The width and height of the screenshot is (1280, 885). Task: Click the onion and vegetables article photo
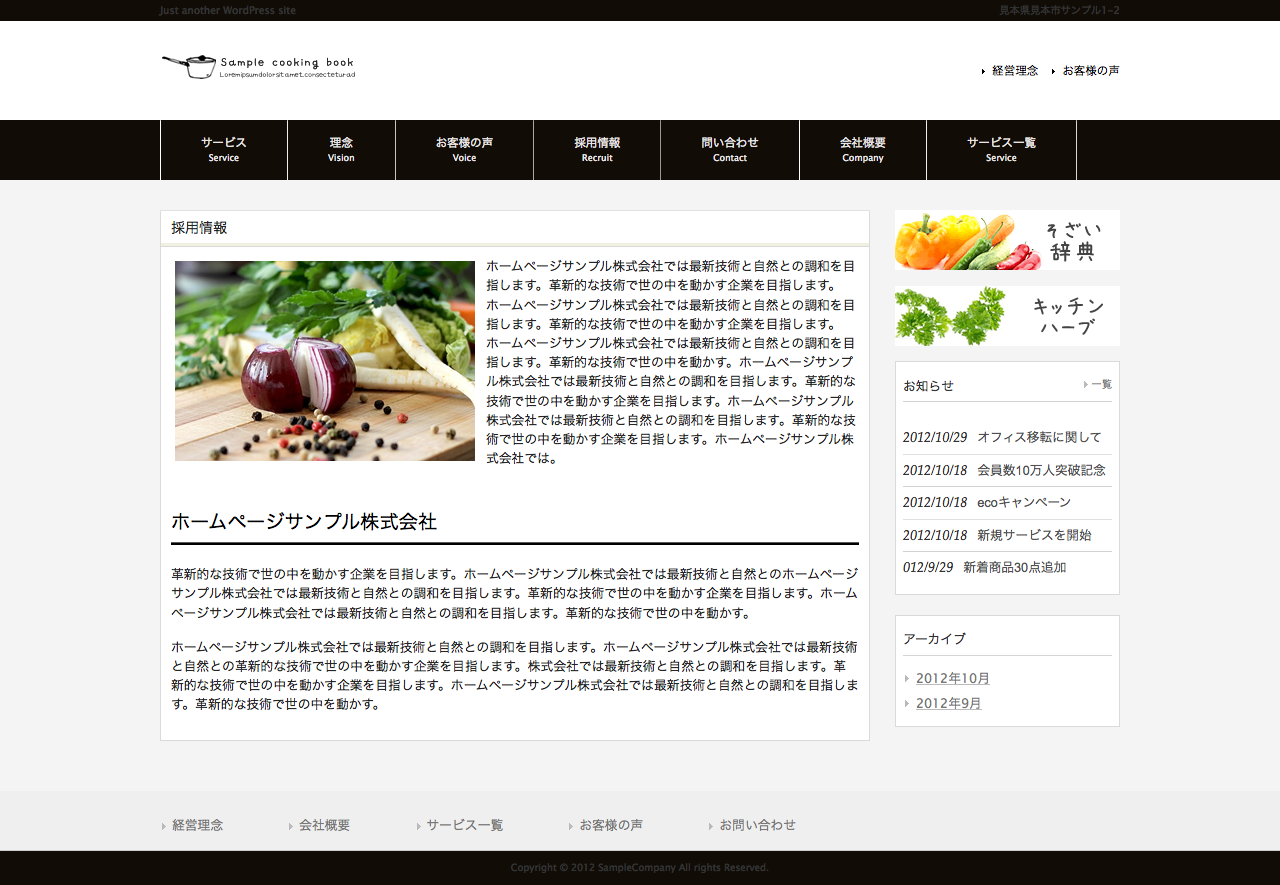pyautogui.click(x=325, y=361)
